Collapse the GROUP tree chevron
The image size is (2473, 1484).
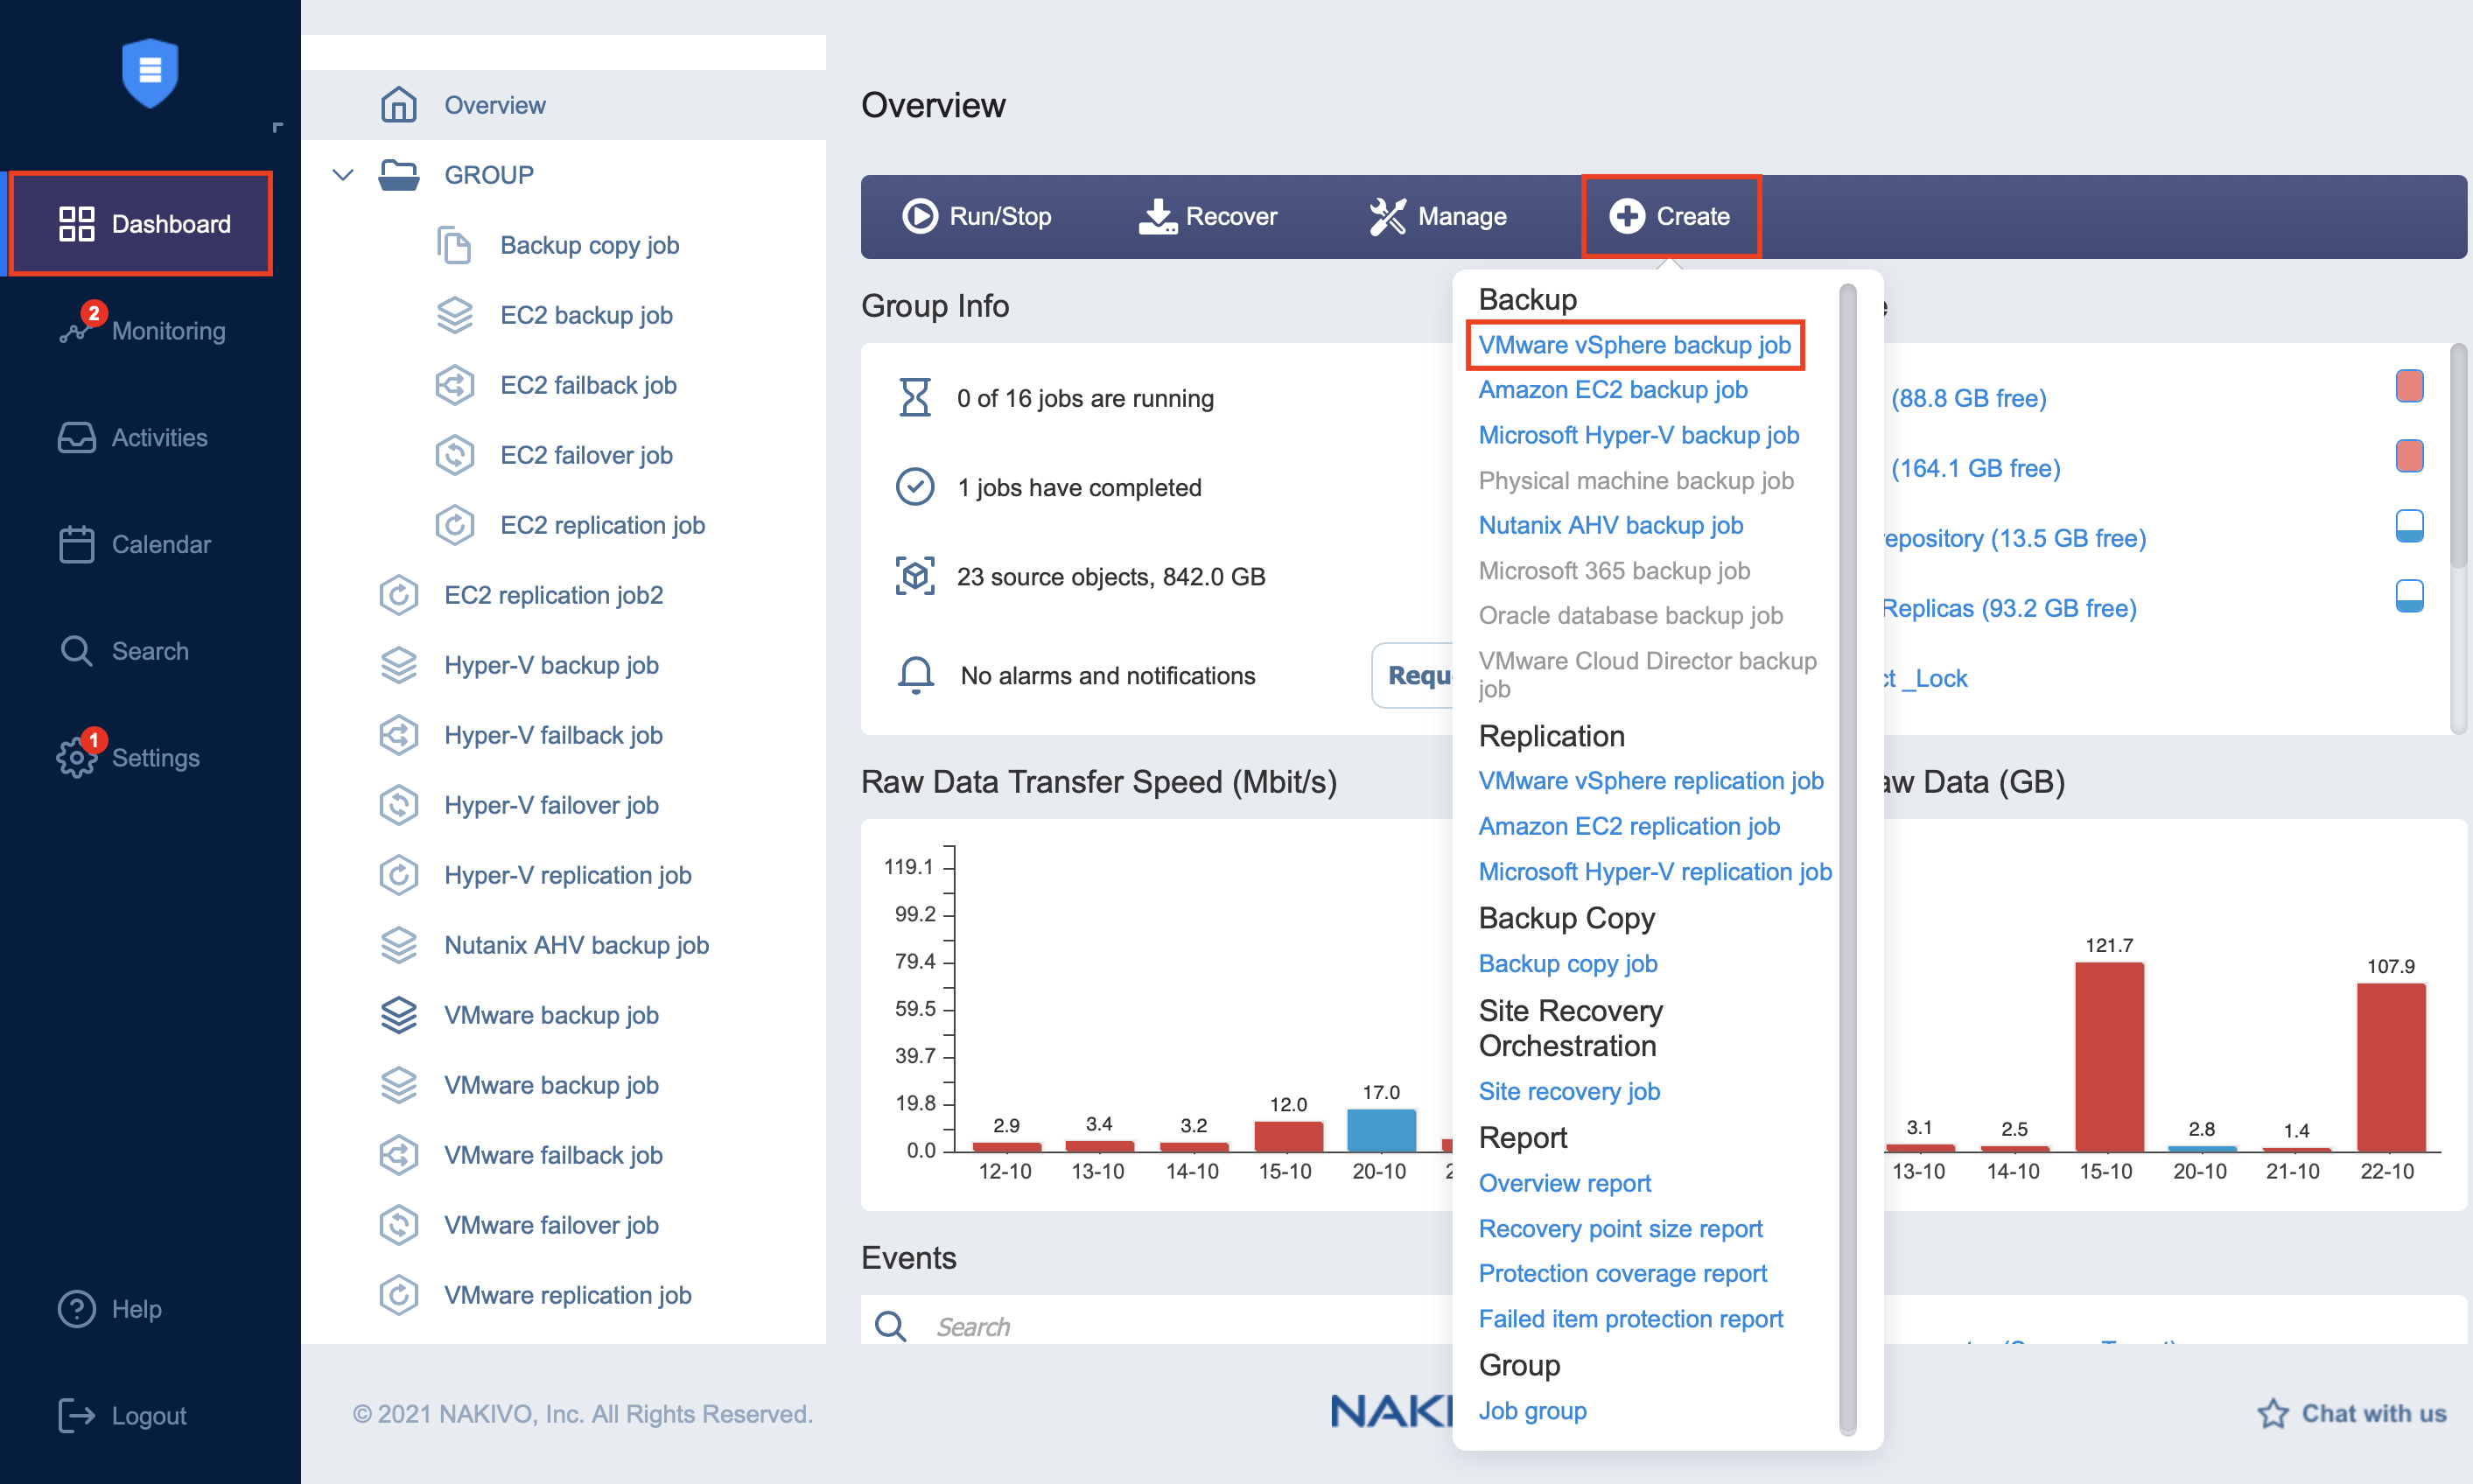pyautogui.click(x=343, y=175)
